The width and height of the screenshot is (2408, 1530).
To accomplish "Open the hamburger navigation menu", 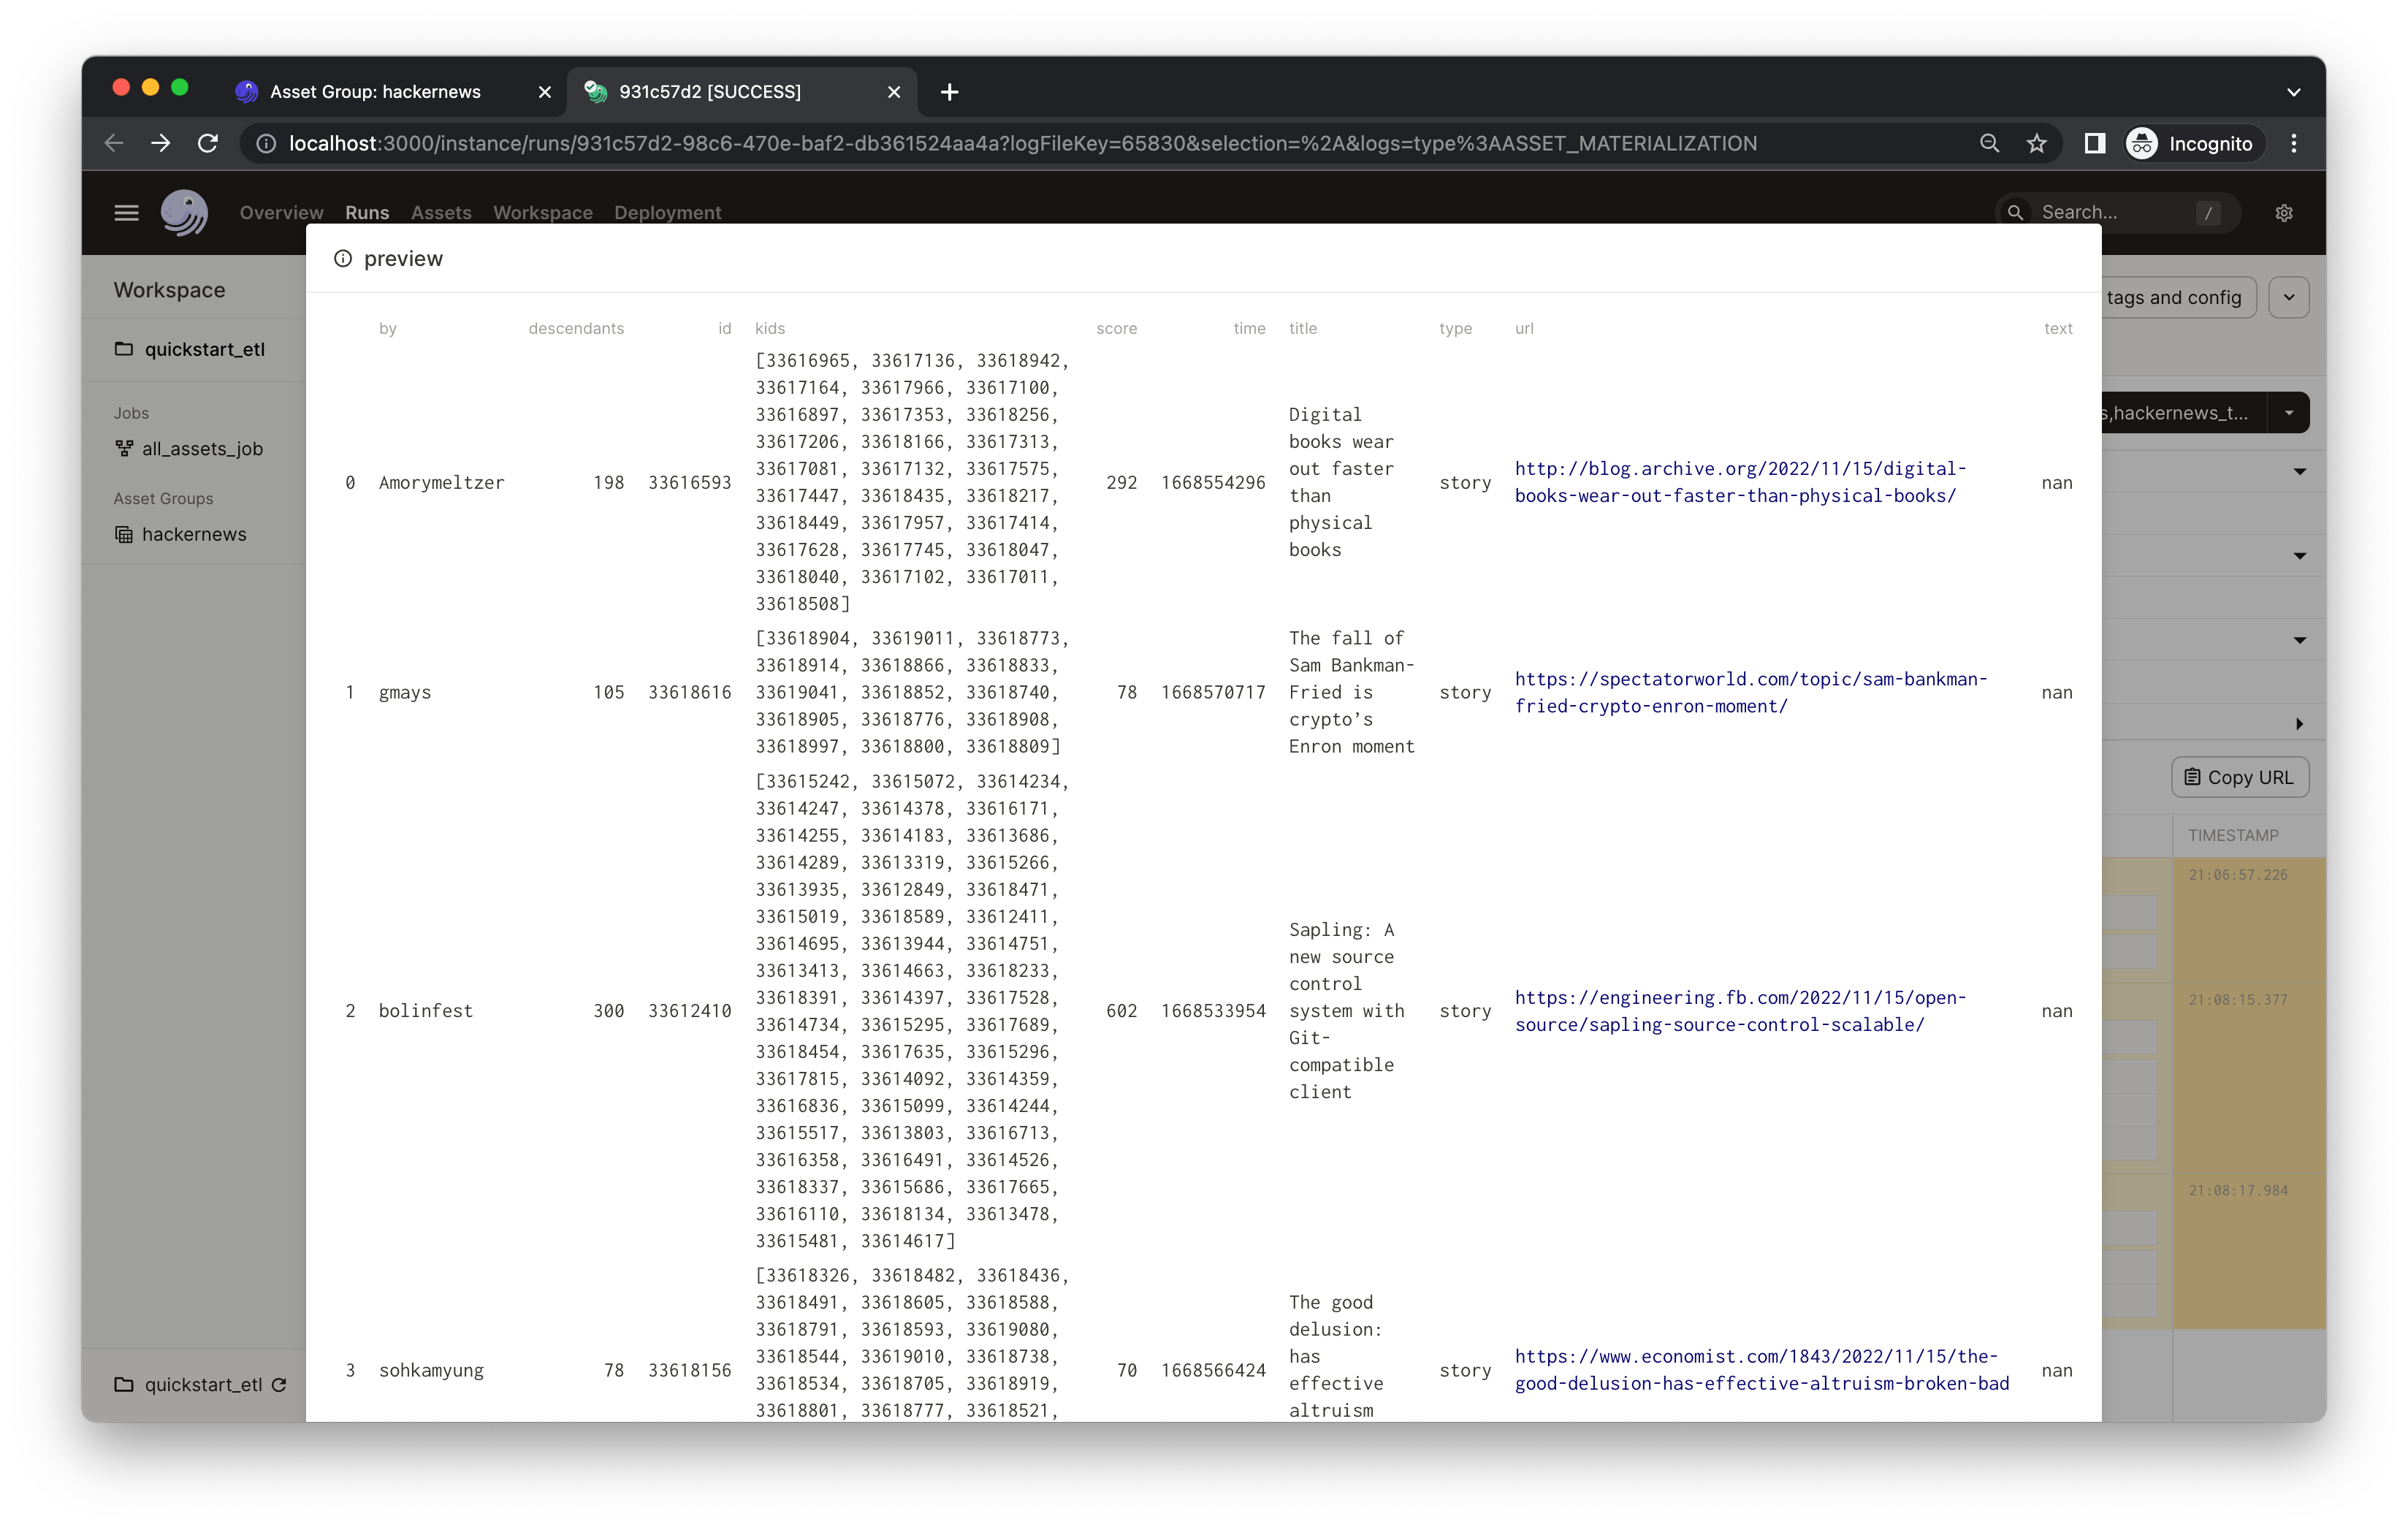I will [x=126, y=212].
